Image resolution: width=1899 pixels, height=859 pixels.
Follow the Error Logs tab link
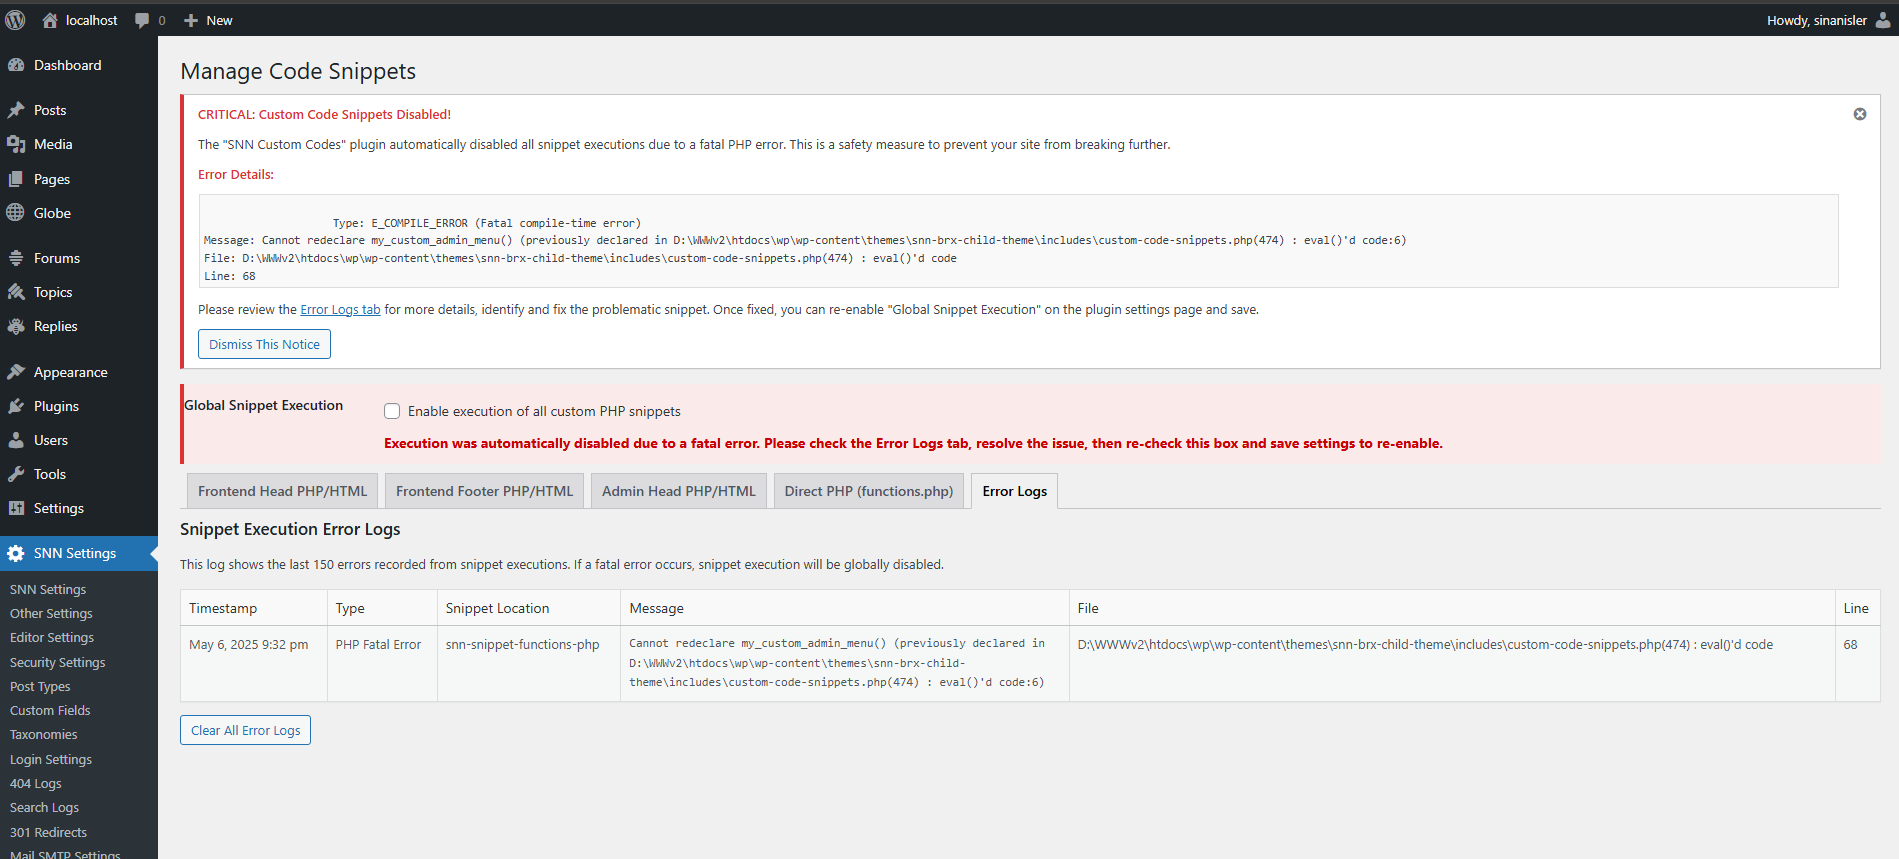[x=340, y=310]
